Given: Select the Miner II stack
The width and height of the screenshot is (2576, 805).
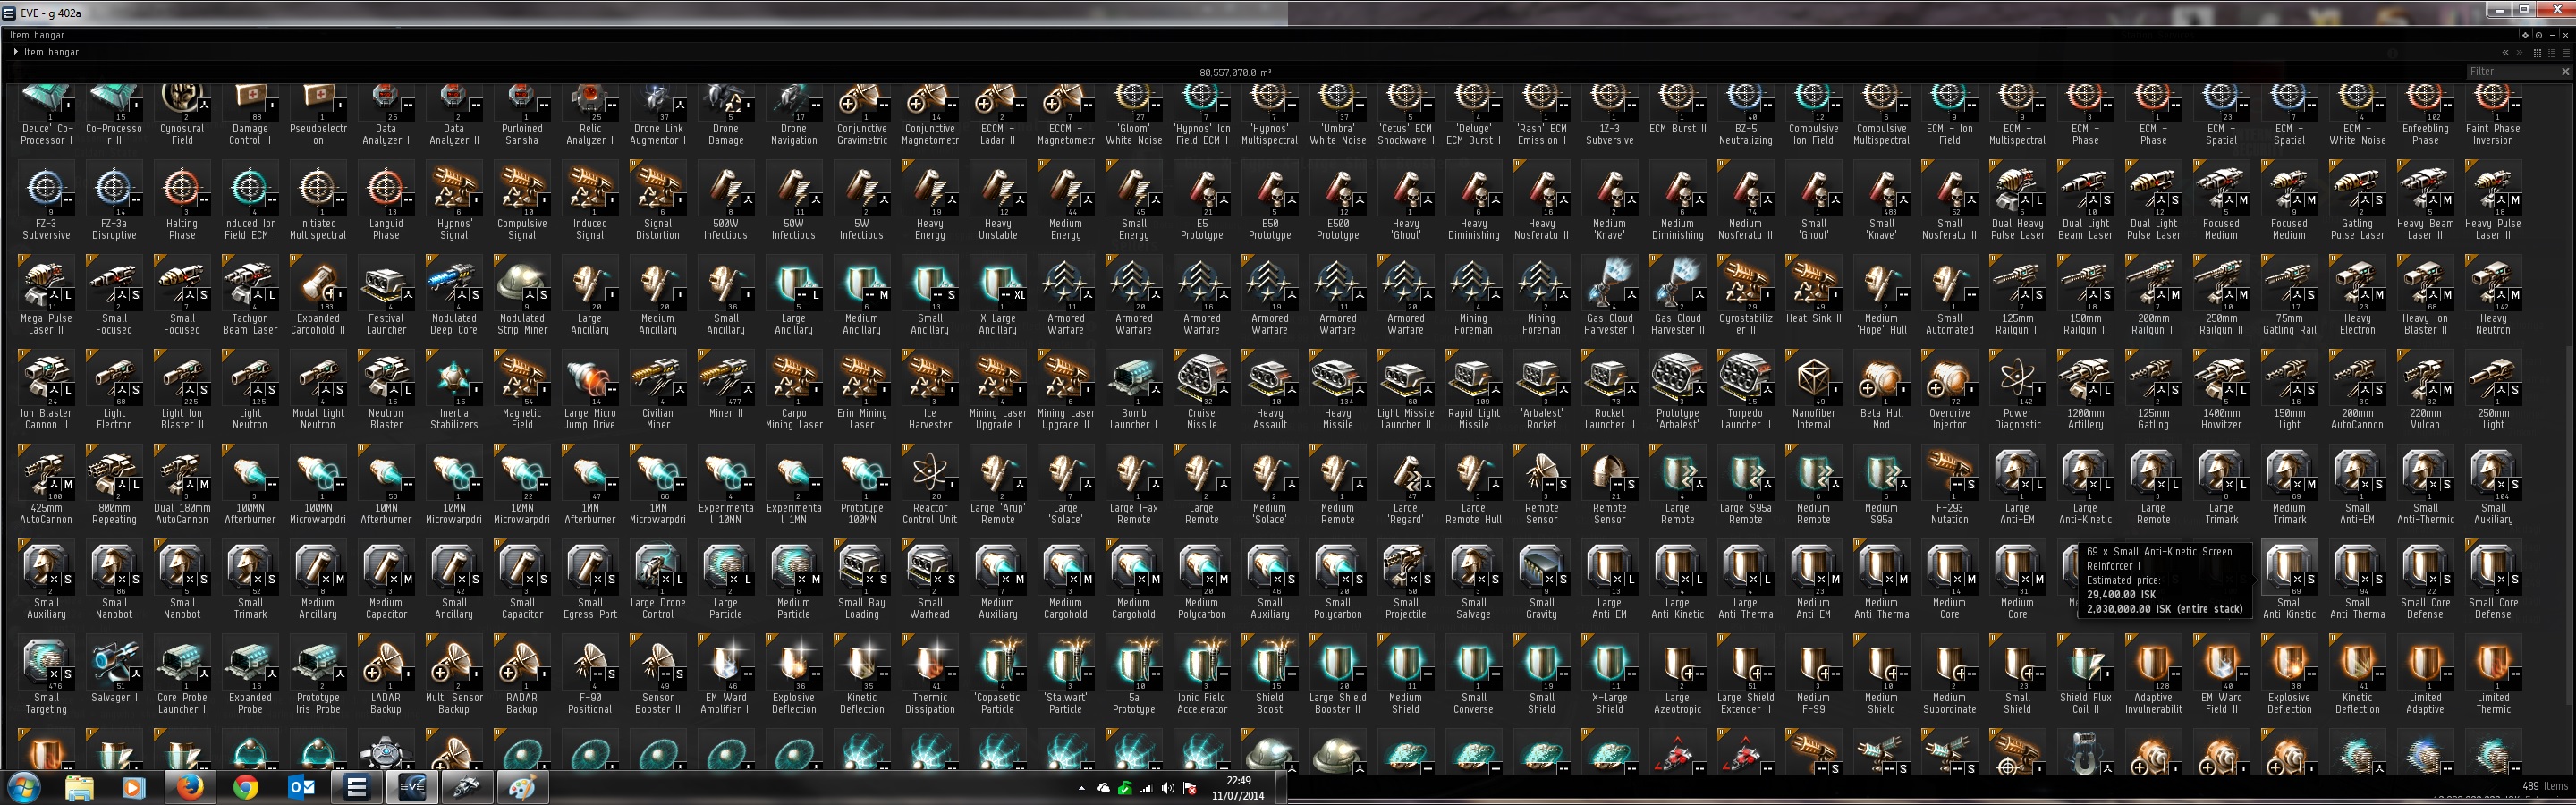Looking at the screenshot, I should click(x=726, y=389).
